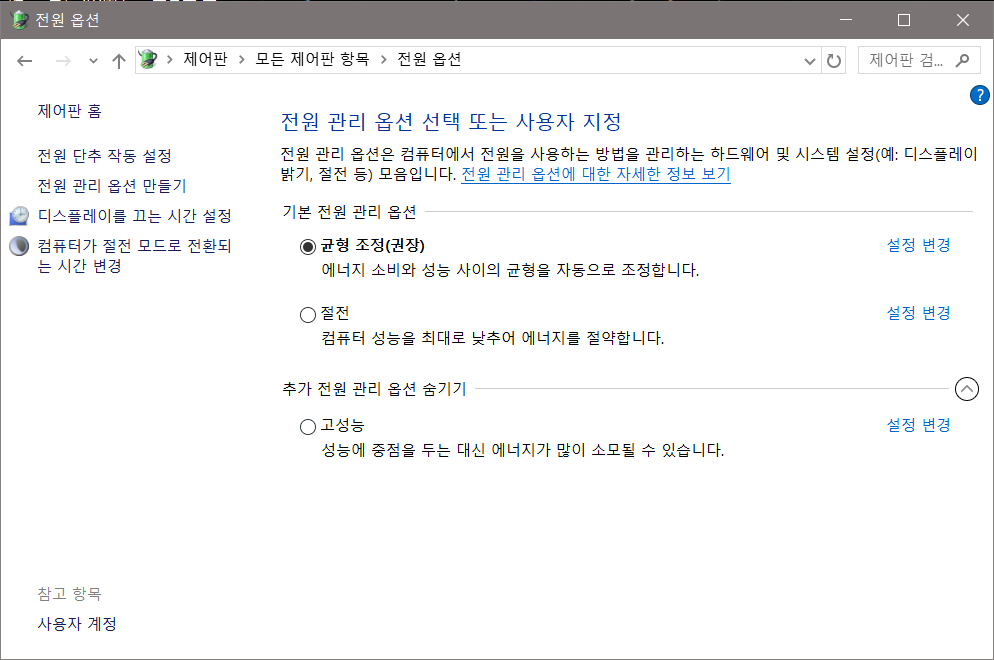Collapse the 추가 전원 관리 옵션 section
This screenshot has height=660, width=994.
967,389
